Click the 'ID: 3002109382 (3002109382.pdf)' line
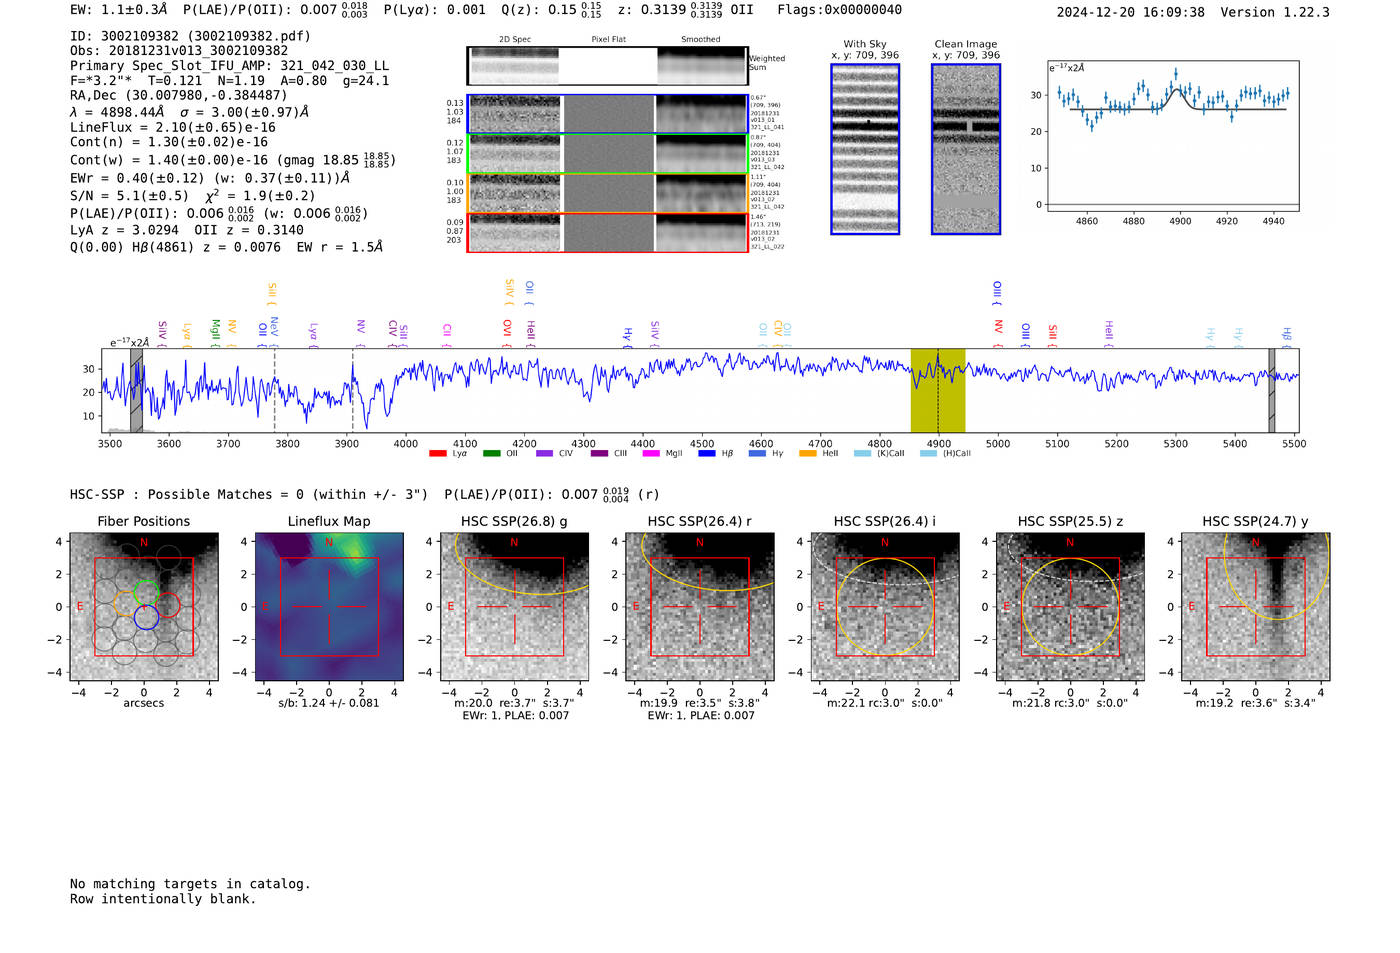This screenshot has height=953, width=1400. click(x=190, y=36)
